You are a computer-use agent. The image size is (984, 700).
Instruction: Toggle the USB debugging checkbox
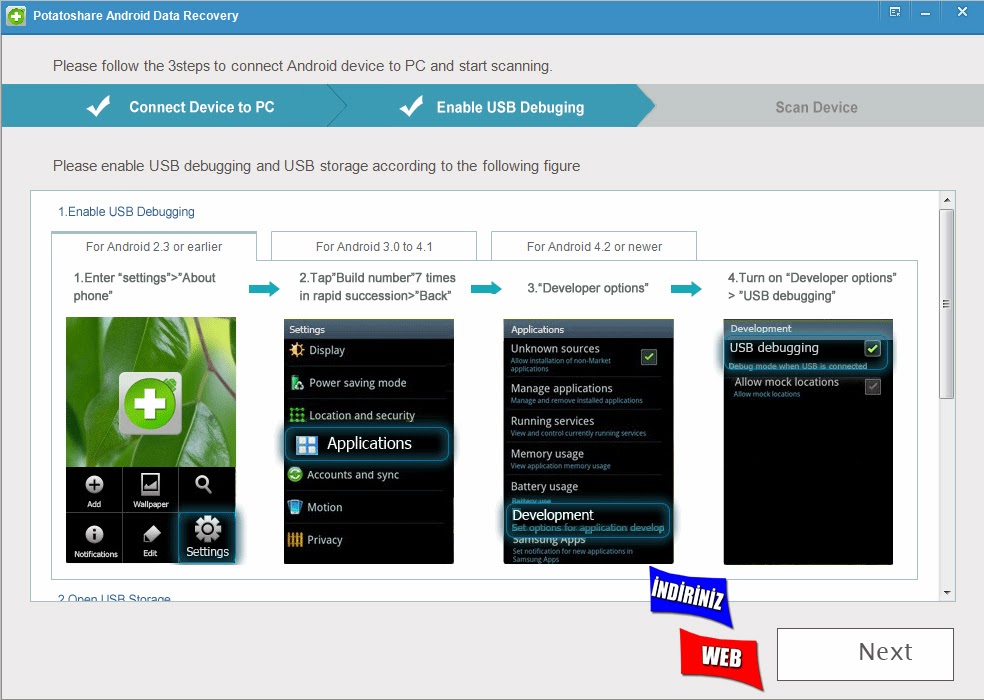pos(872,348)
